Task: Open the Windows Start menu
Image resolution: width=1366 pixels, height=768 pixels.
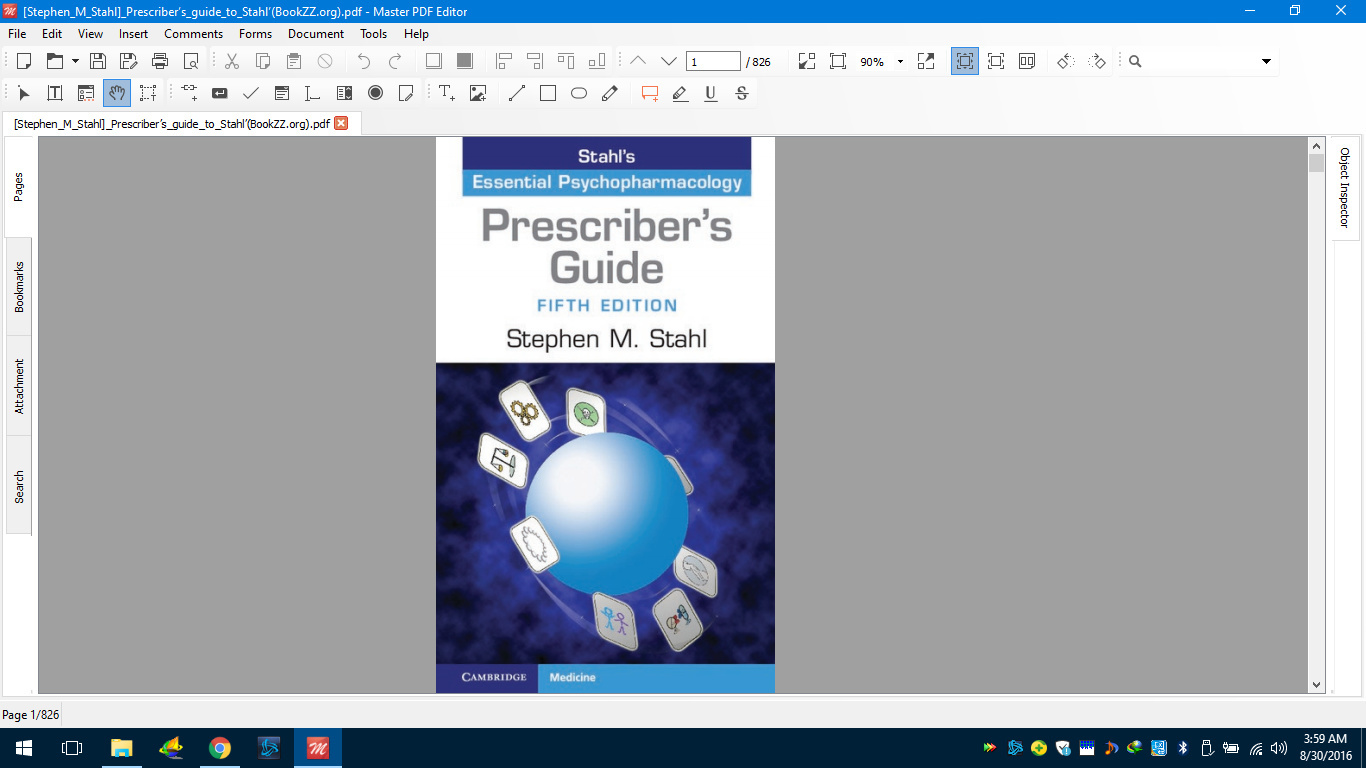Action: point(23,748)
